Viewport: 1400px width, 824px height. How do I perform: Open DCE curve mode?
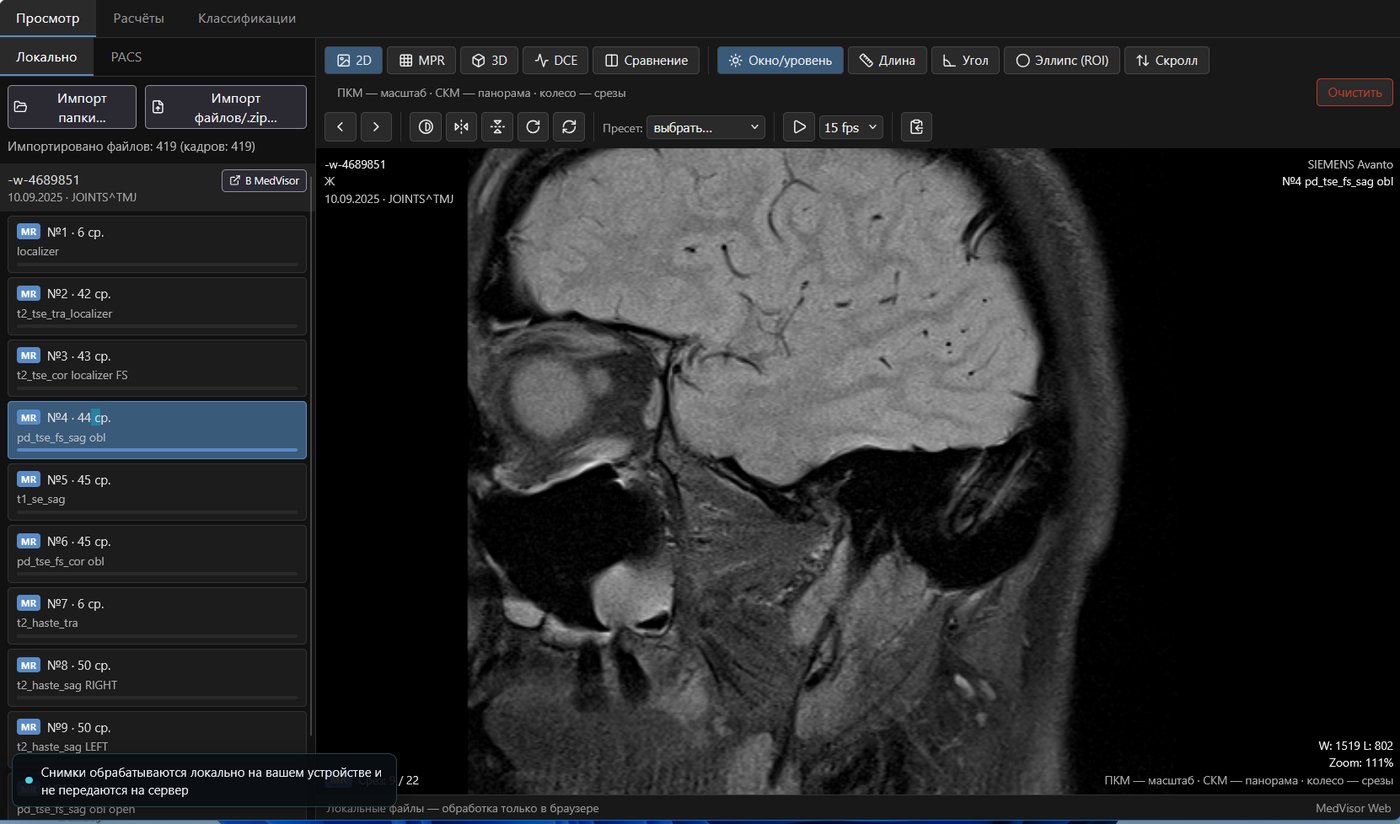[x=555, y=60]
